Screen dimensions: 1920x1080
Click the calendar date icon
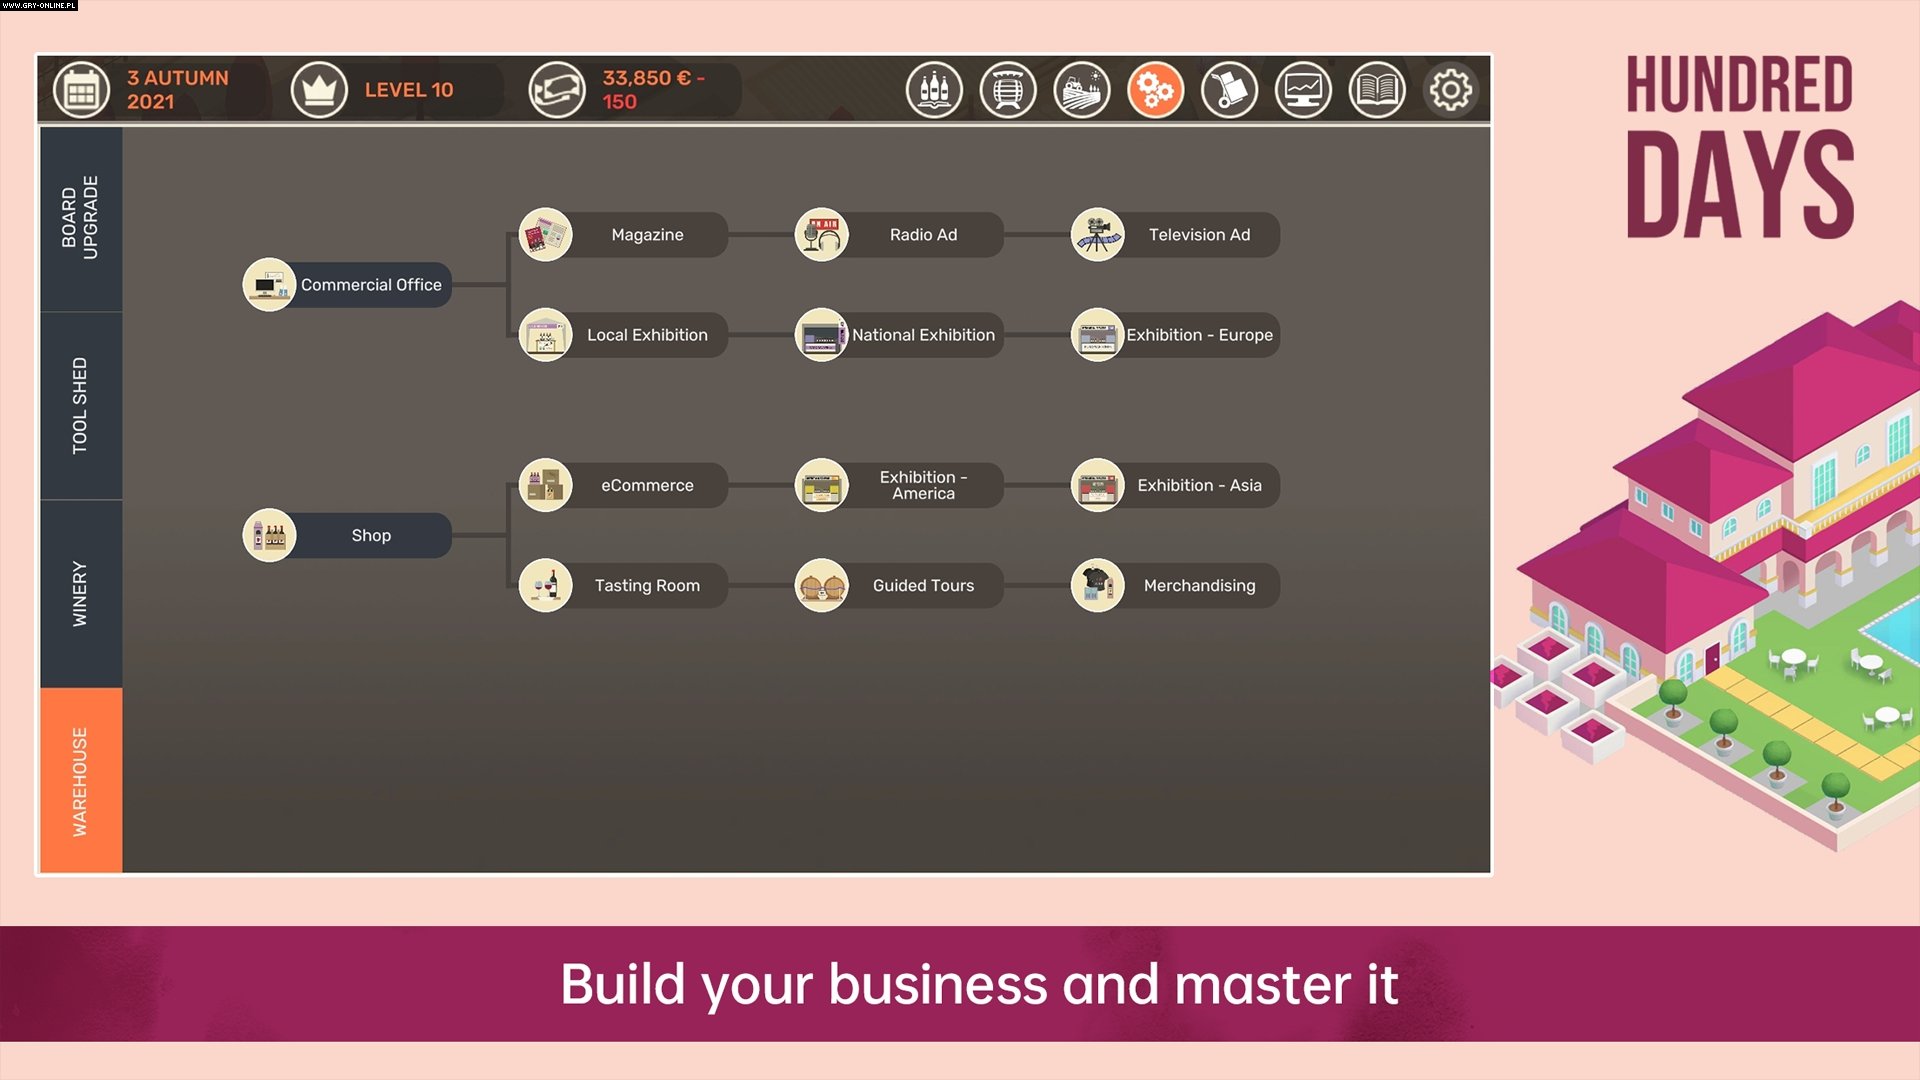click(x=81, y=89)
